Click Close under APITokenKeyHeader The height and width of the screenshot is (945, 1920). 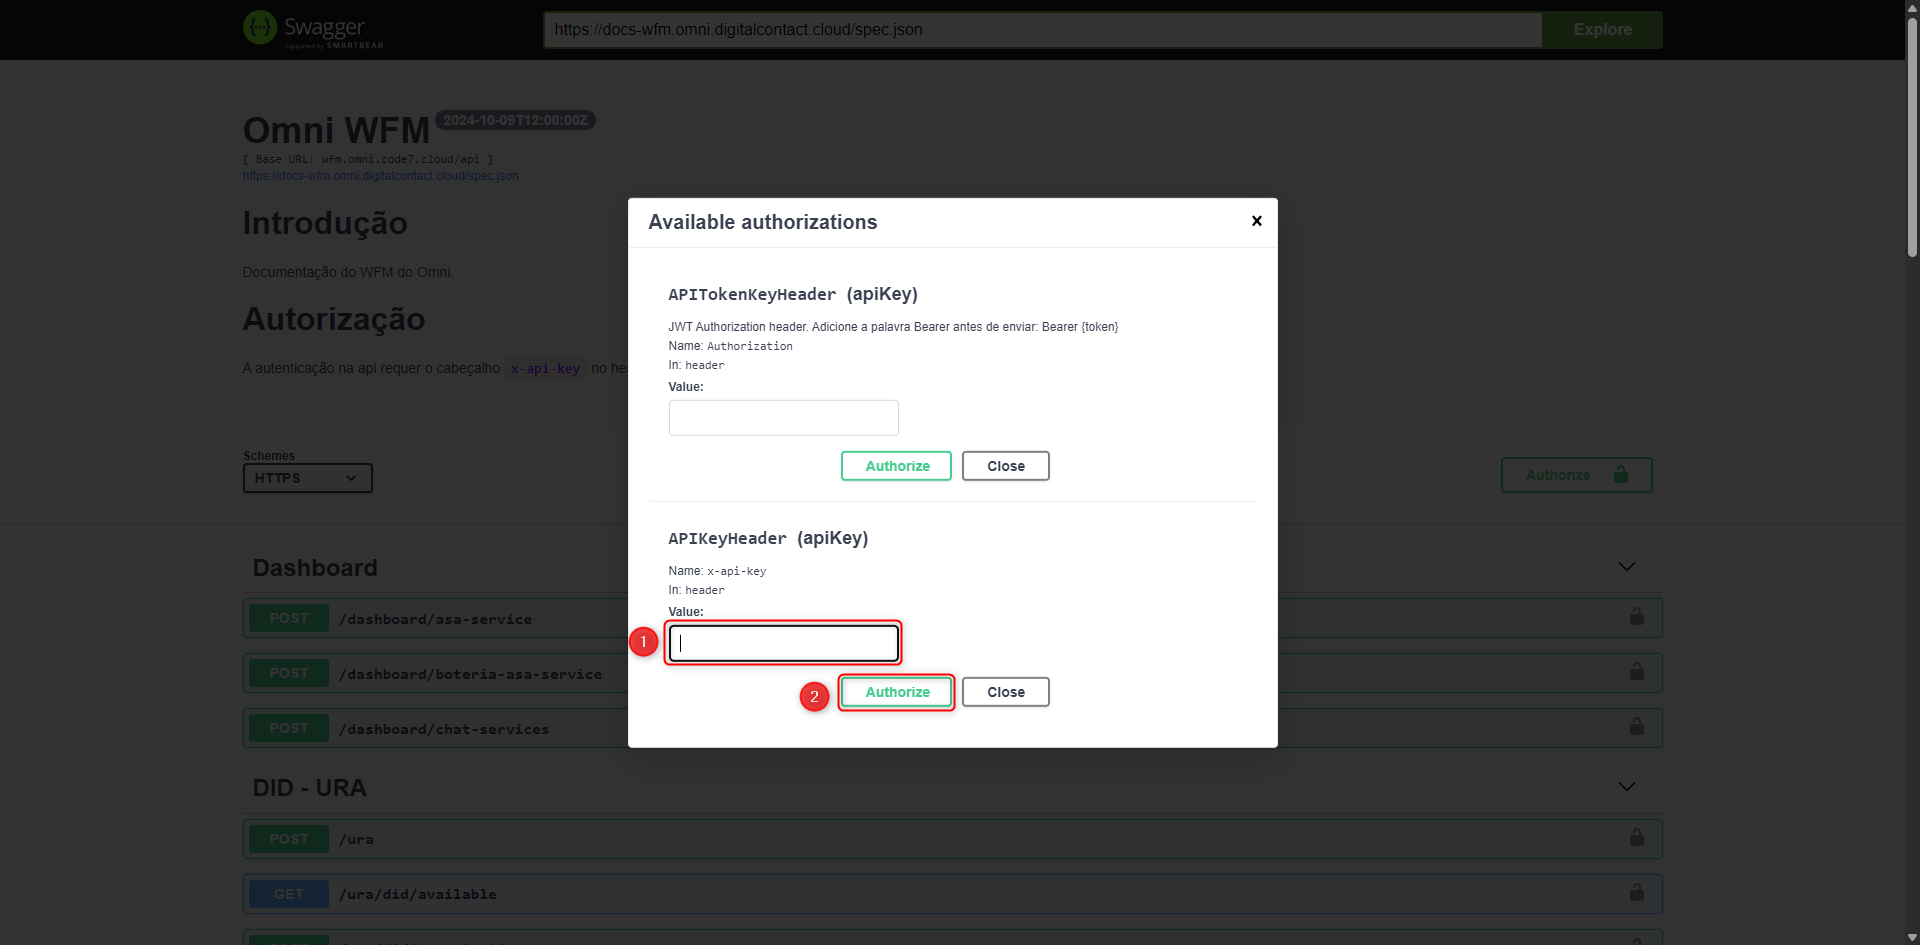click(x=1005, y=465)
